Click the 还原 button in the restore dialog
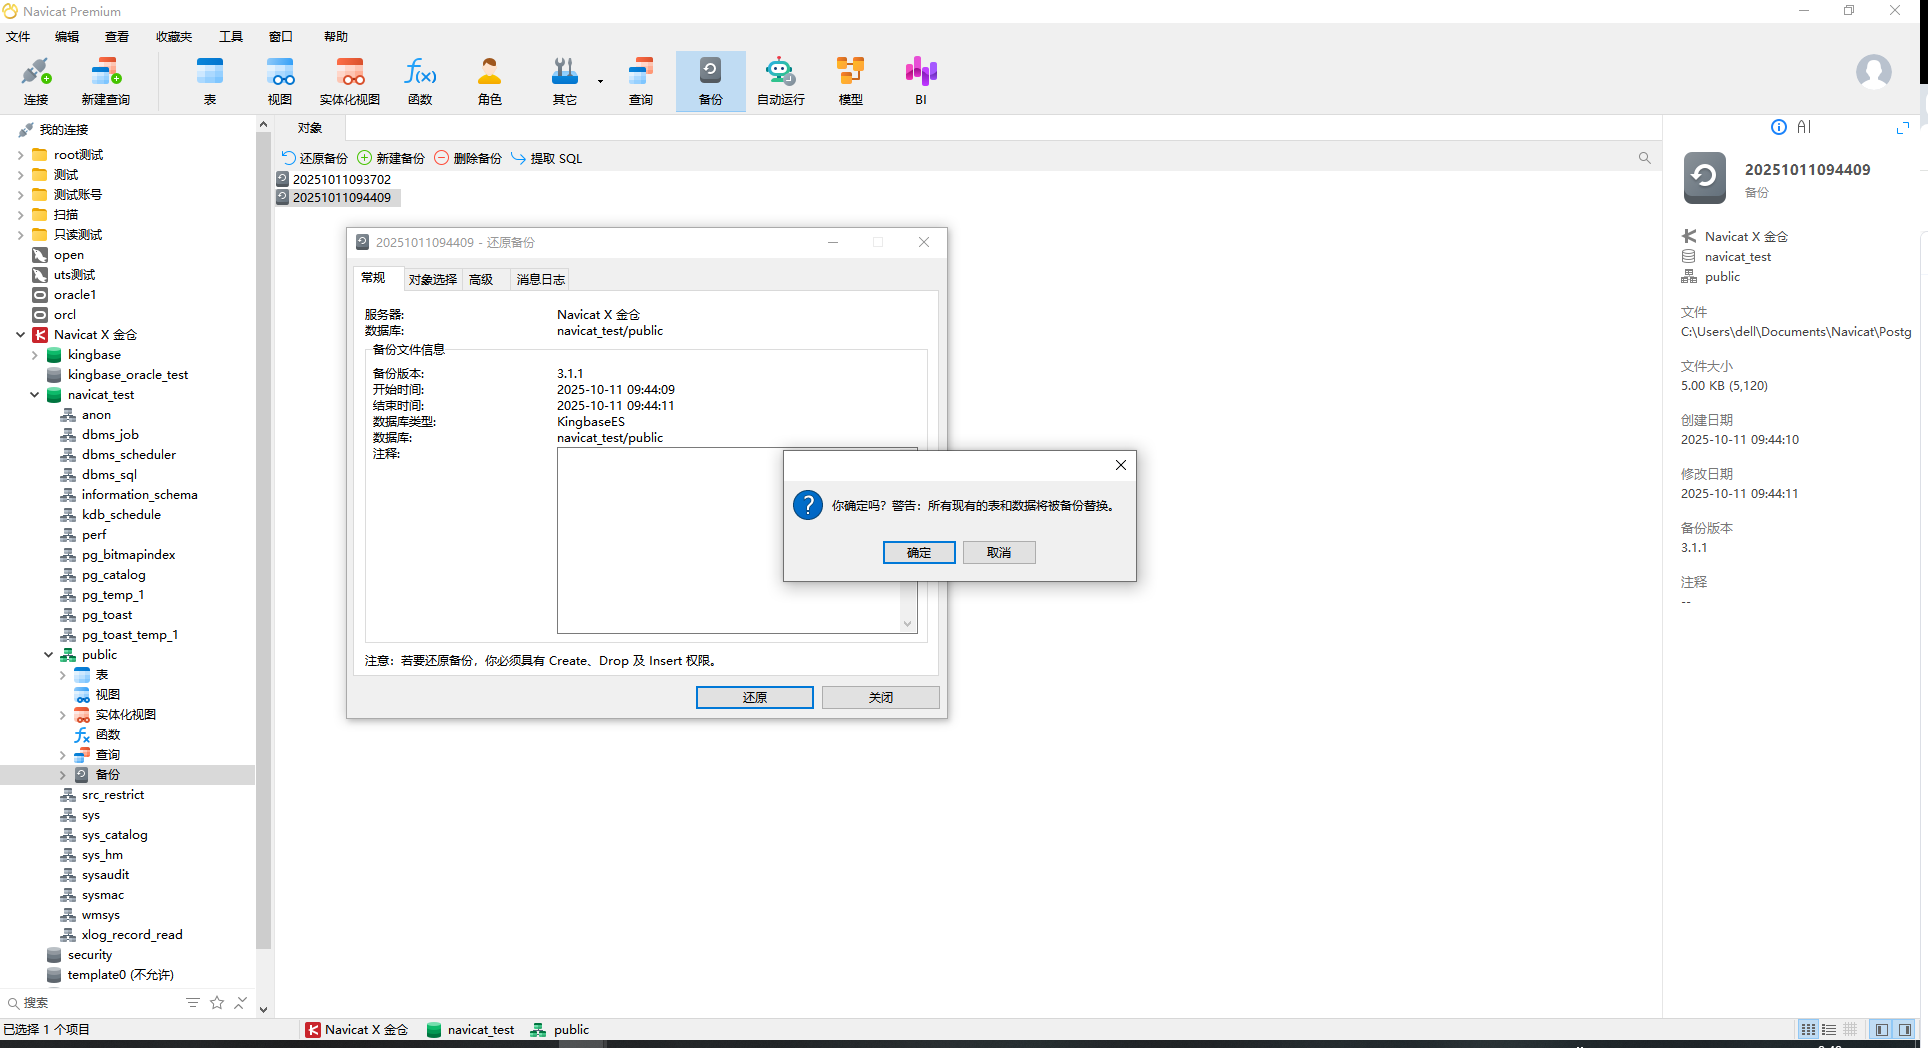The width and height of the screenshot is (1928, 1048). [755, 697]
